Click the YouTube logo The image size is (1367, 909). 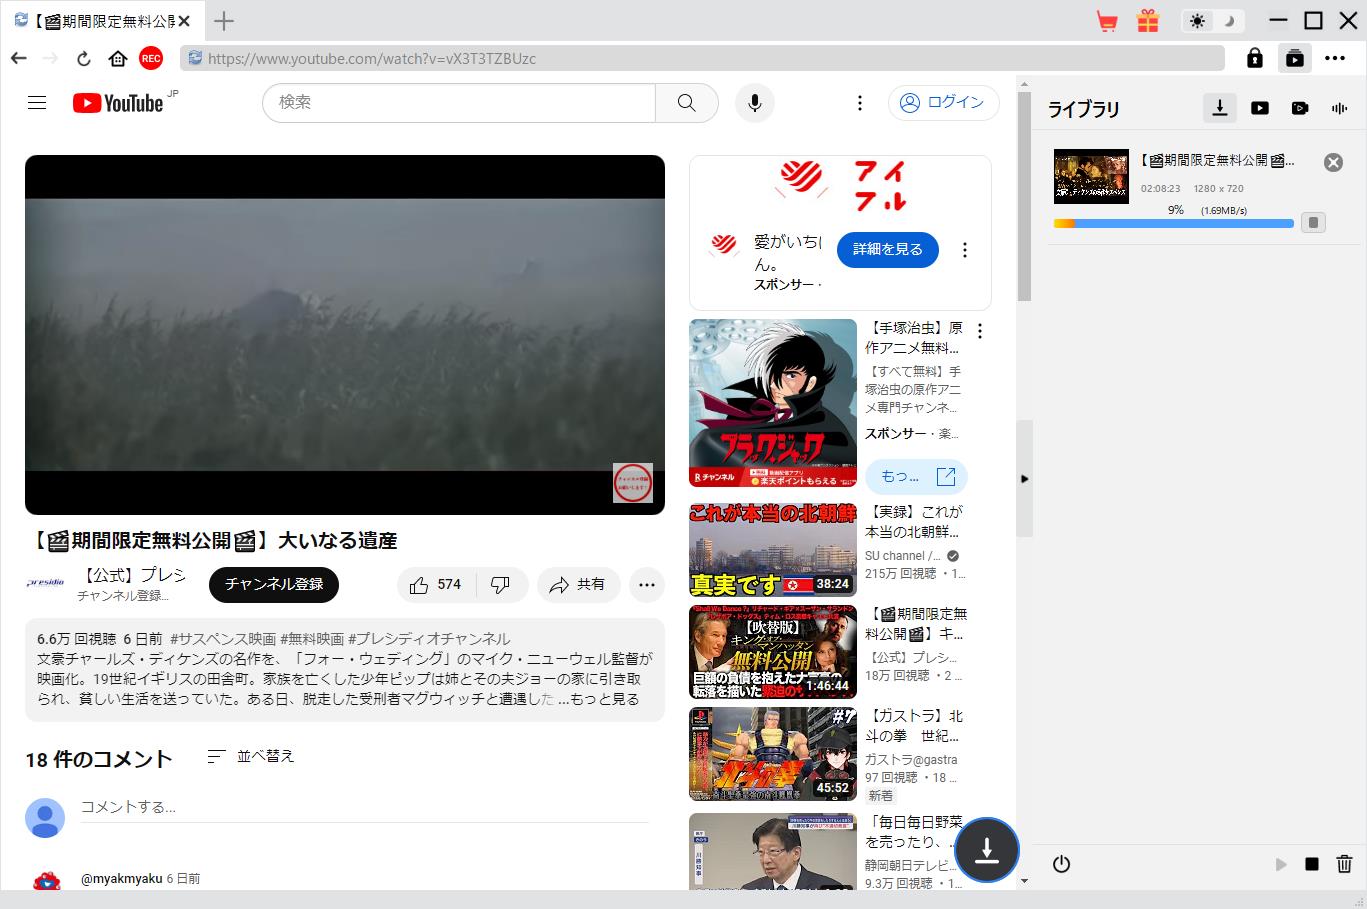[x=118, y=102]
